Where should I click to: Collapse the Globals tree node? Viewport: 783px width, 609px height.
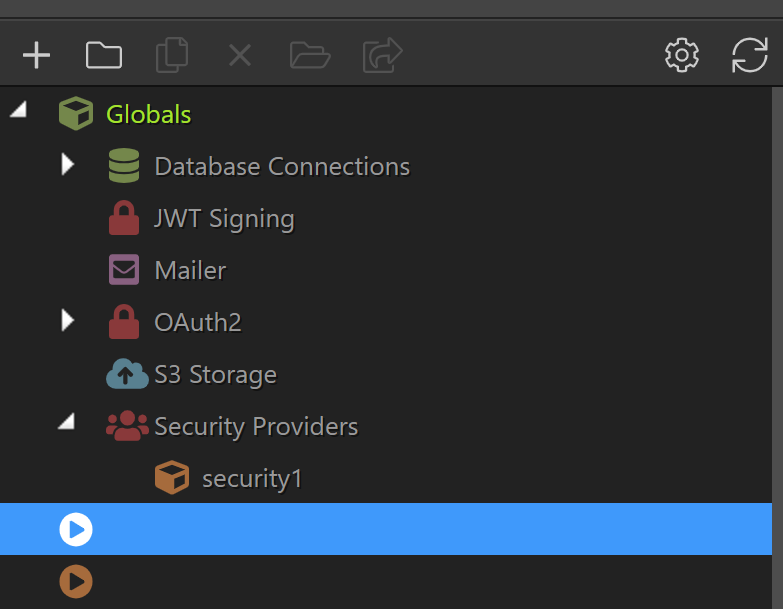pos(18,109)
